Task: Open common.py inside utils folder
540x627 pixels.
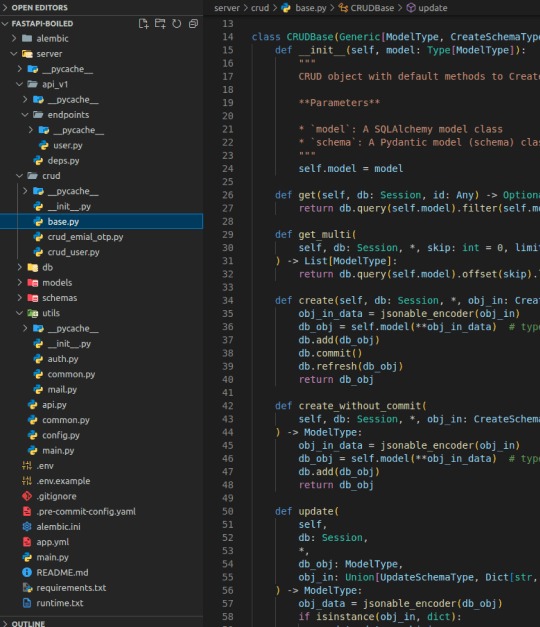Action: 71,374
